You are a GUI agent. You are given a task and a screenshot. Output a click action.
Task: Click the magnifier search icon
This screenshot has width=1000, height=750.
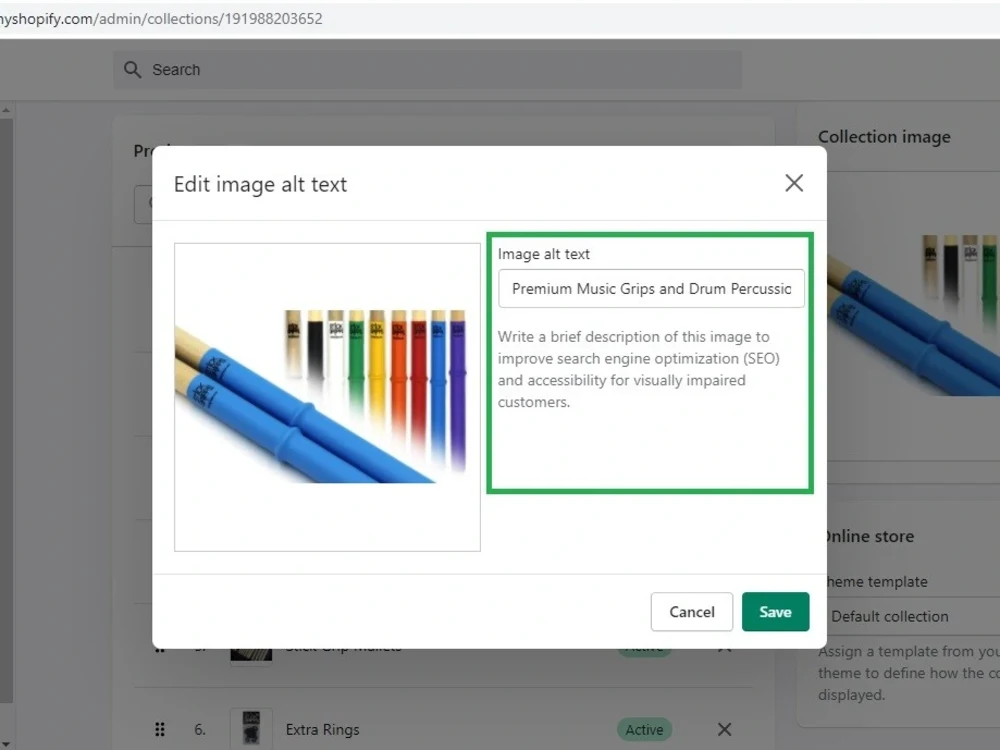tap(132, 70)
